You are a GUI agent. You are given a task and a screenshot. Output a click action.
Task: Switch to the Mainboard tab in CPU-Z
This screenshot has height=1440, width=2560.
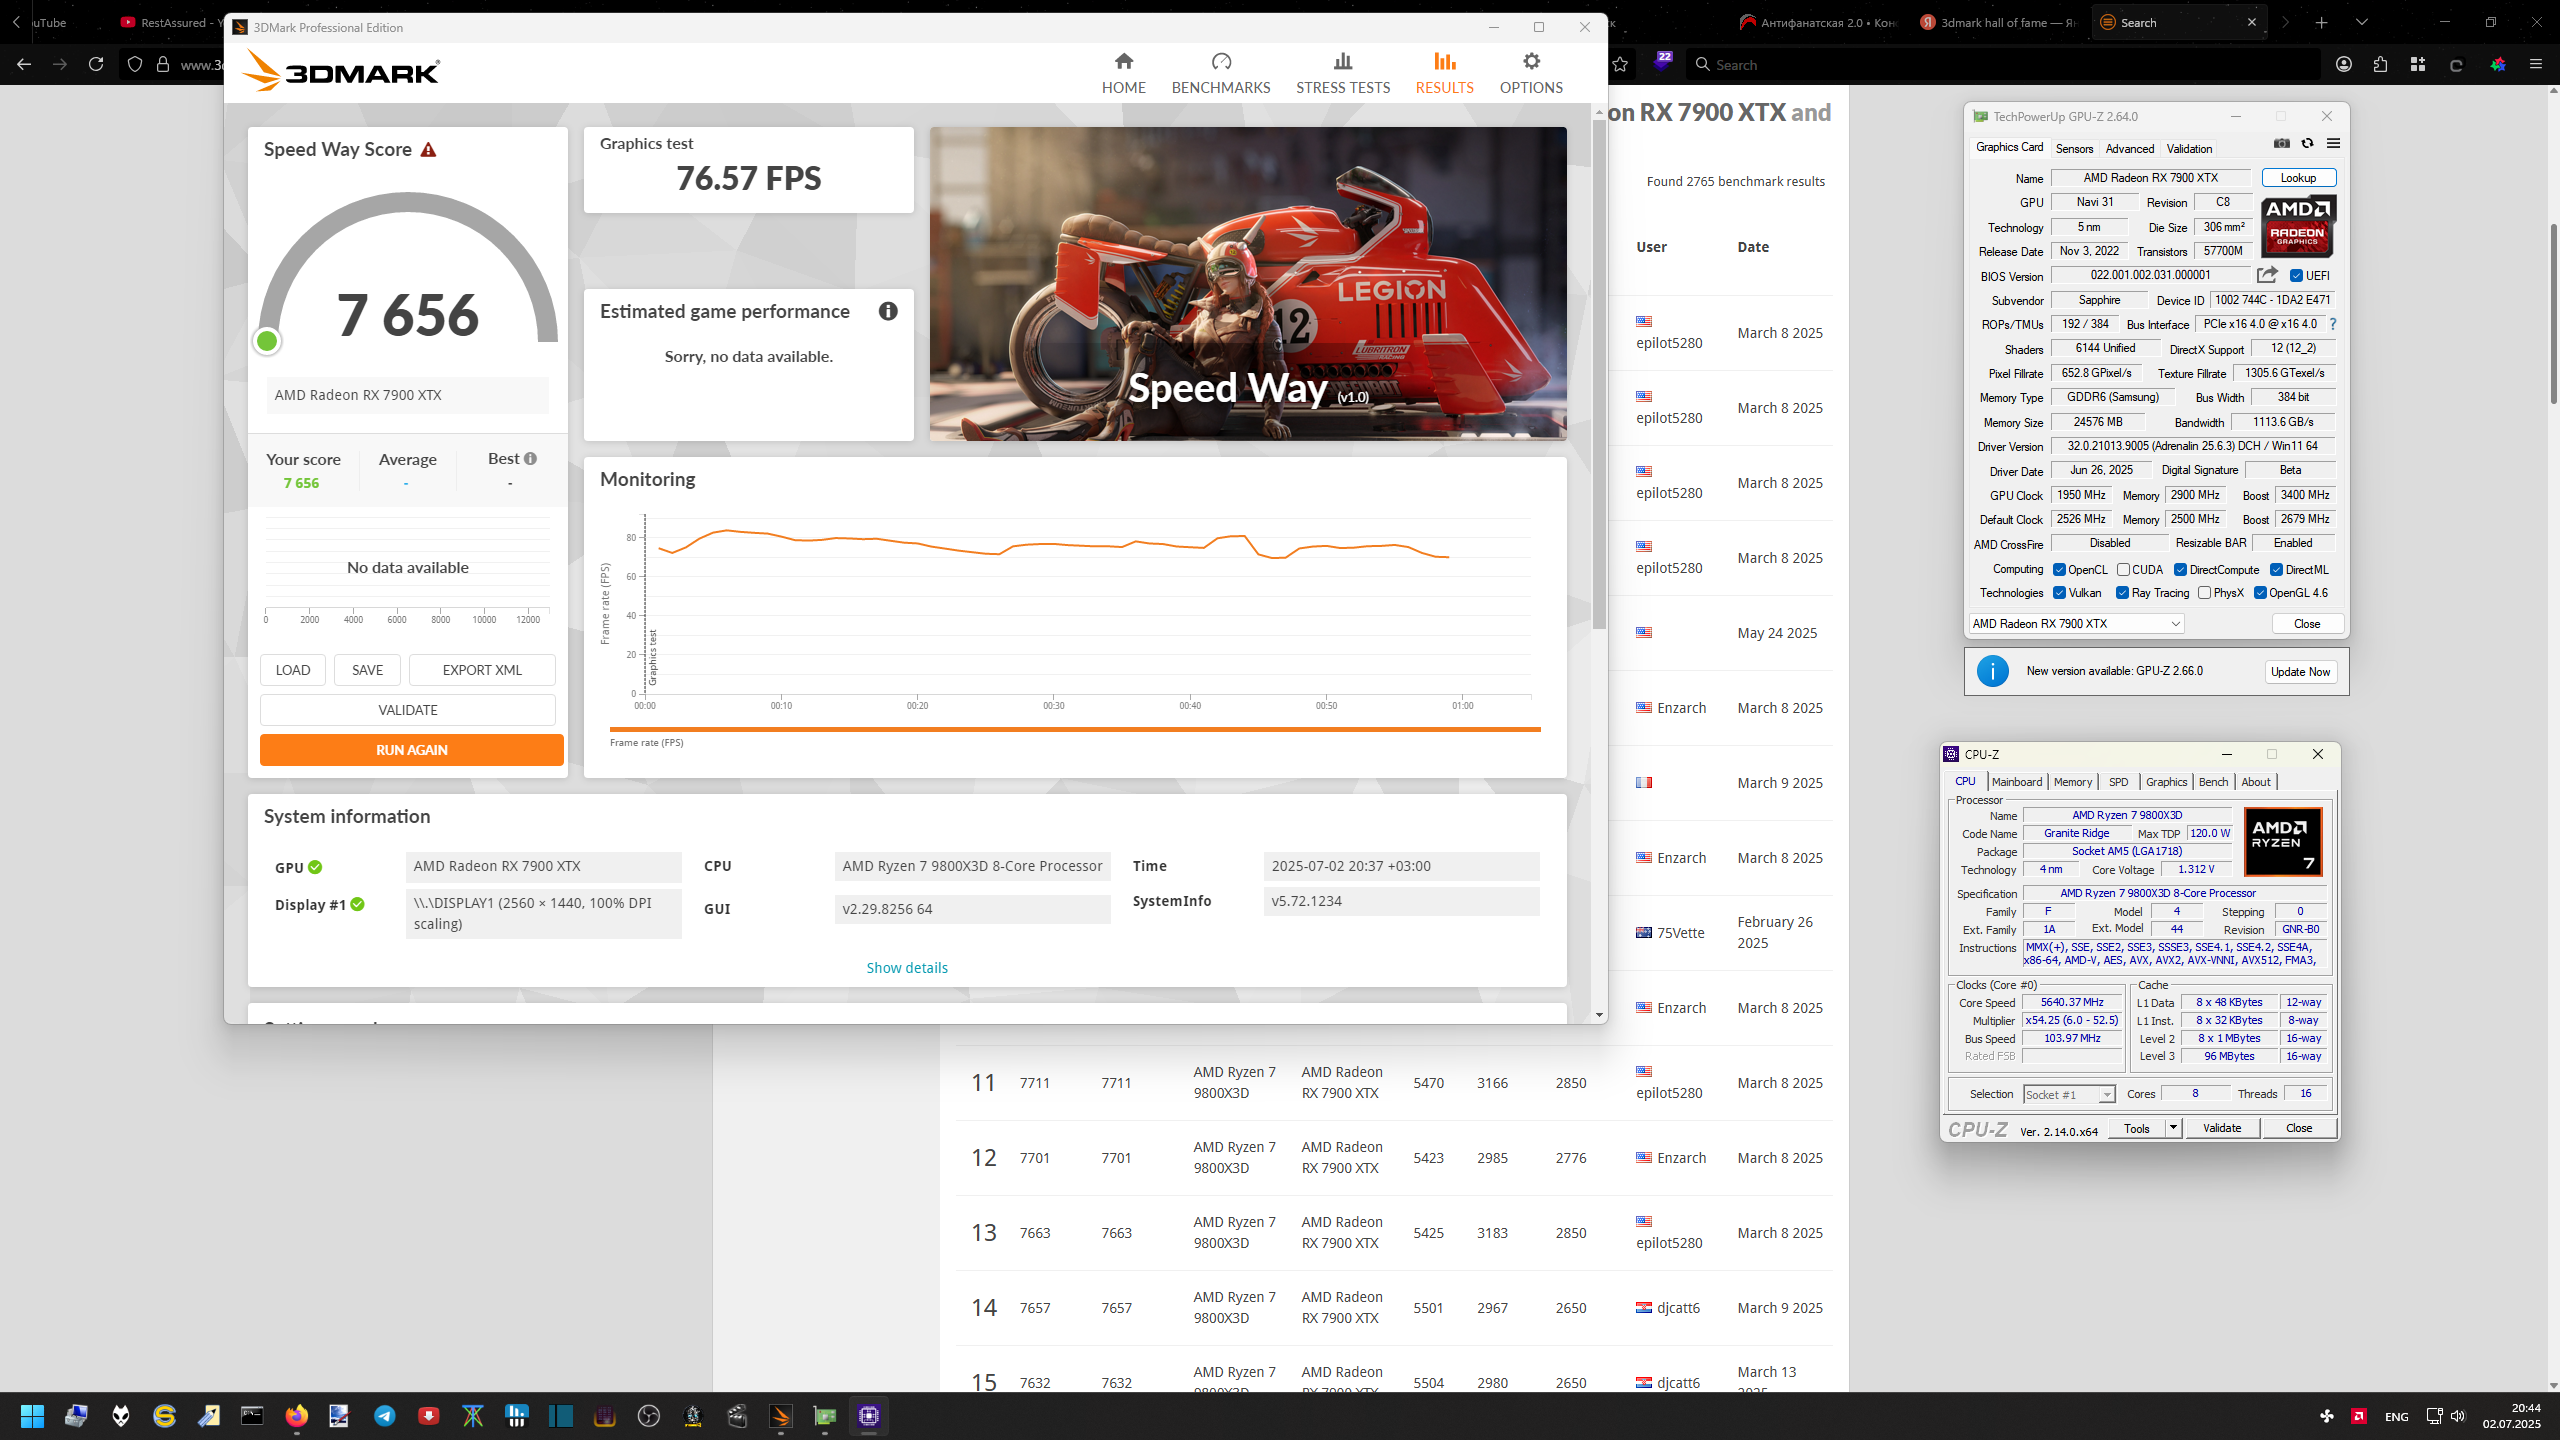tap(2016, 782)
